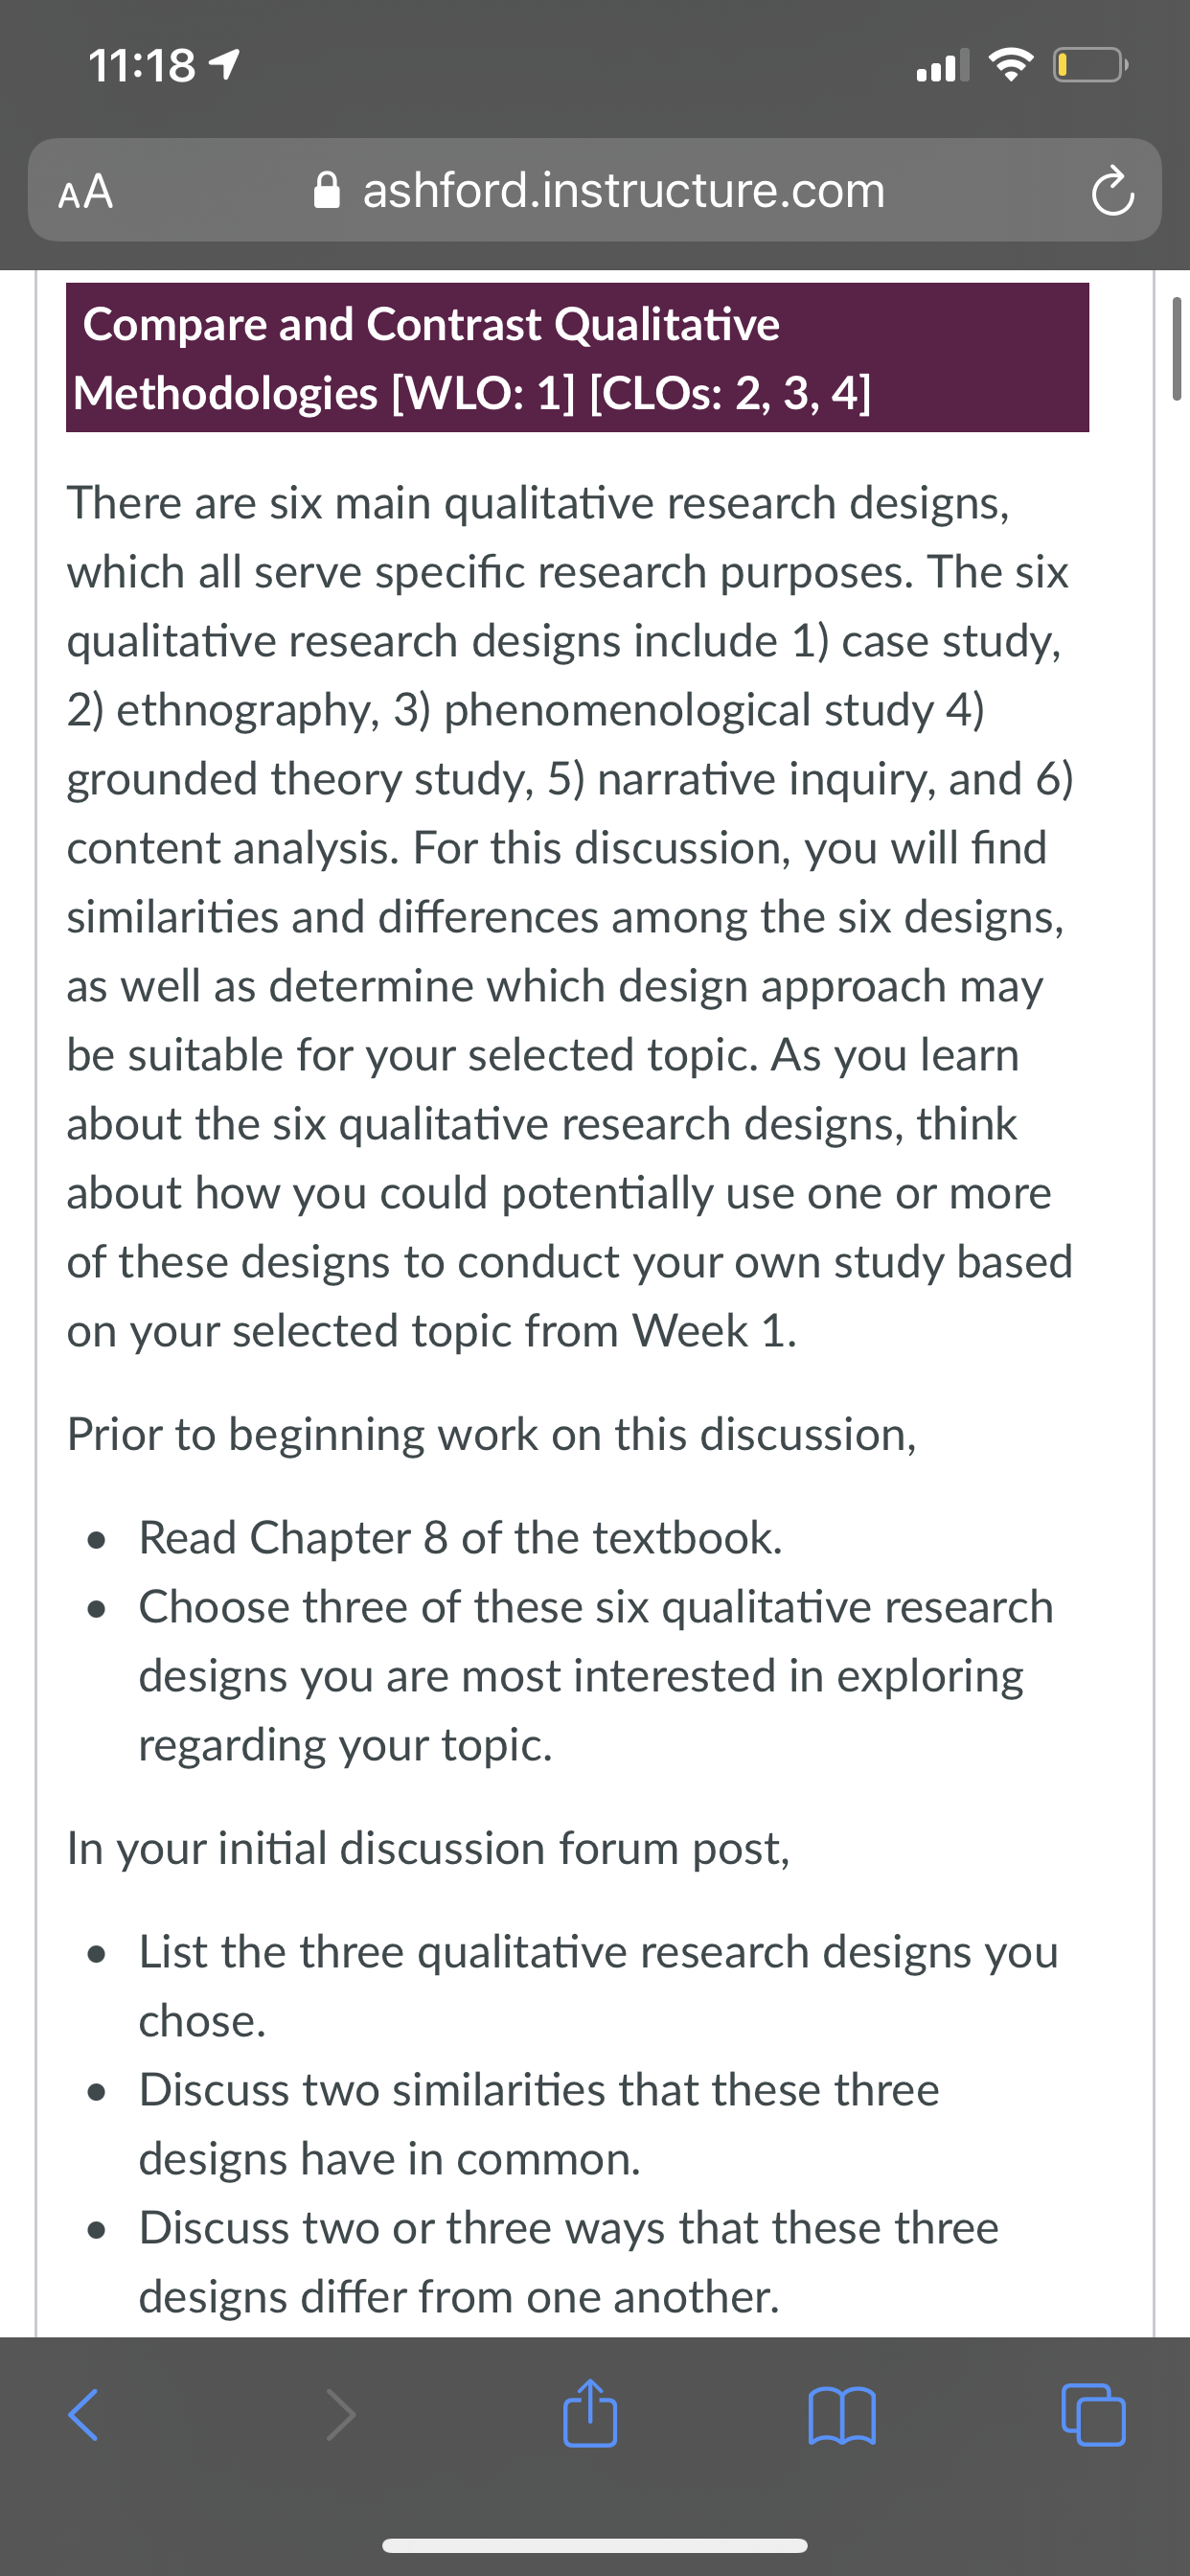Tap the reload page icon

(1112, 192)
